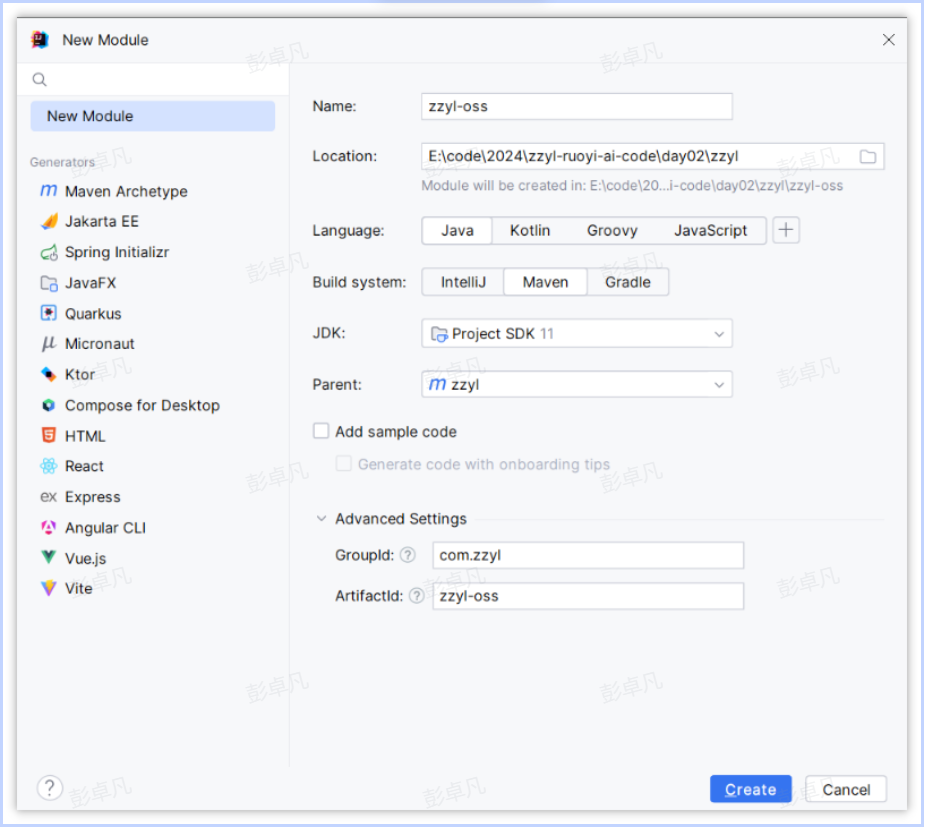Click the React generator icon
925x827 pixels.
pos(48,466)
